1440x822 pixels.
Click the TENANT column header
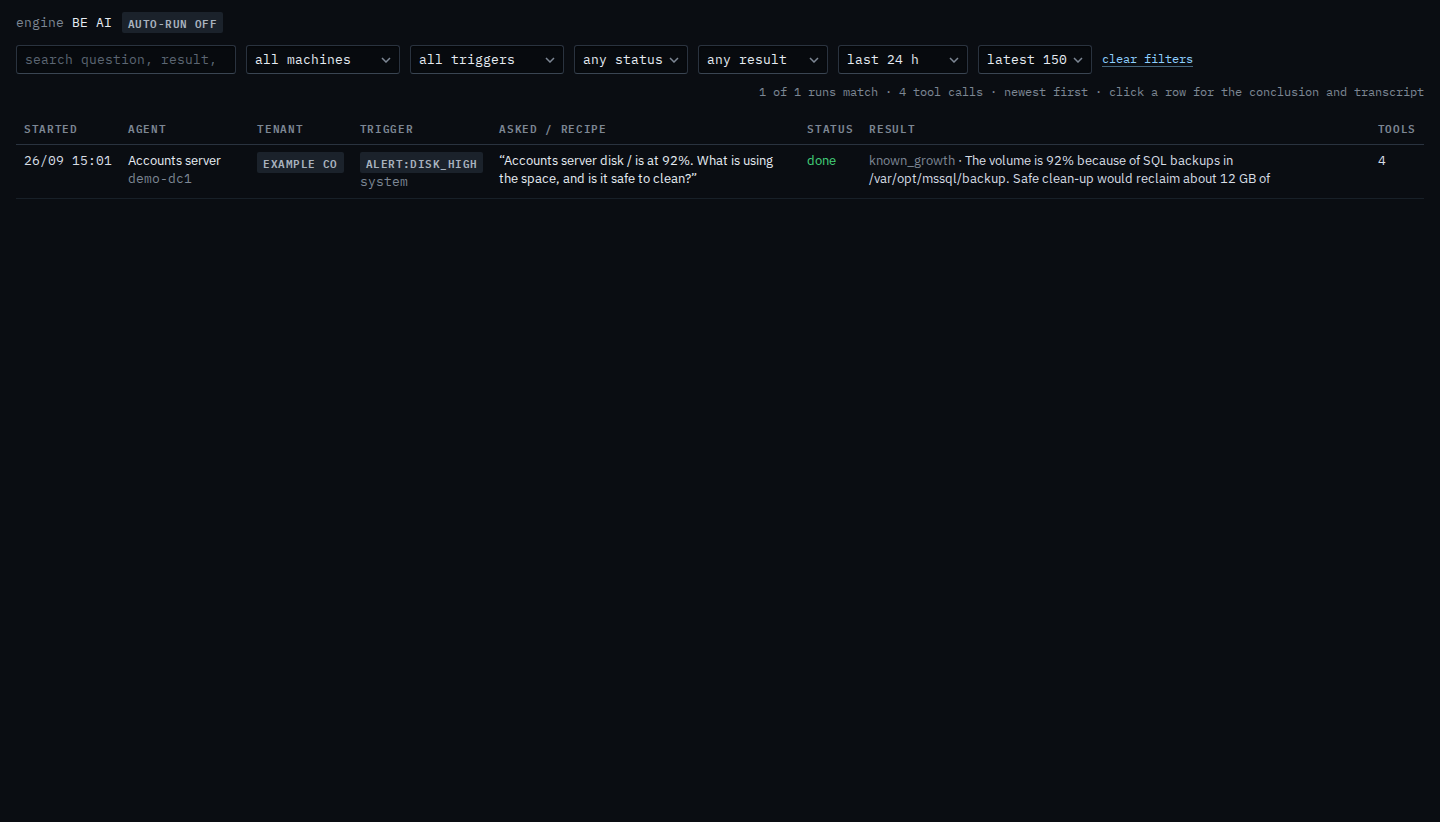coord(280,129)
